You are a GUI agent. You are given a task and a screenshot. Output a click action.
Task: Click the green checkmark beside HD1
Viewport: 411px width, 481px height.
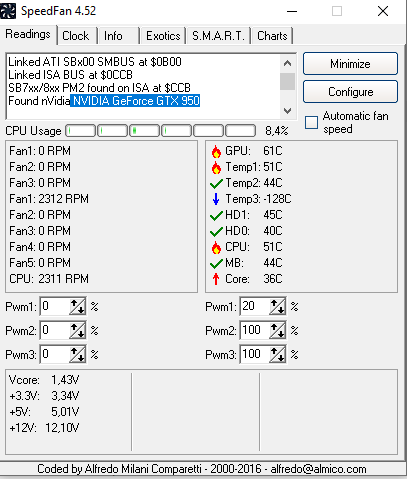coord(216,215)
